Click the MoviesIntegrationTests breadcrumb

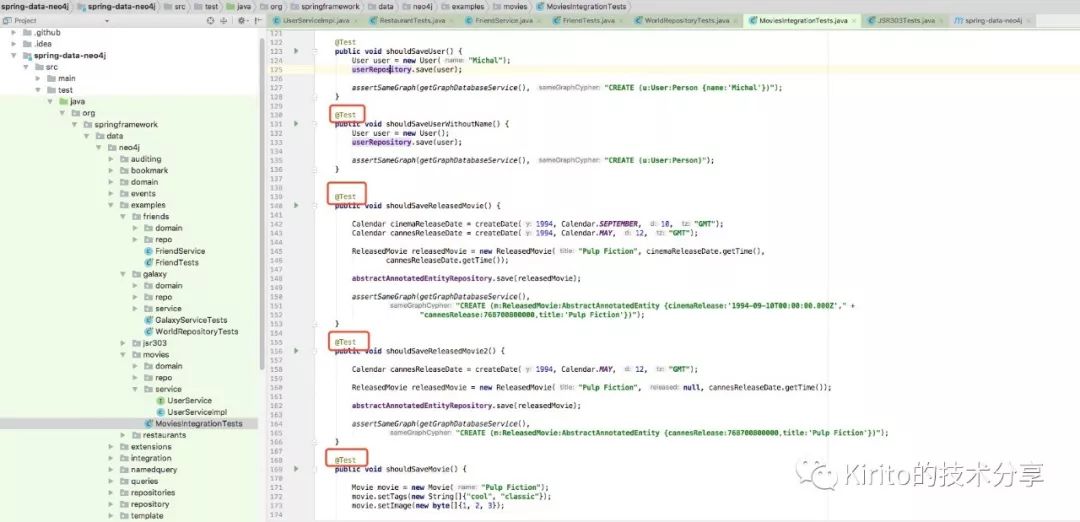pyautogui.click(x=581, y=6)
